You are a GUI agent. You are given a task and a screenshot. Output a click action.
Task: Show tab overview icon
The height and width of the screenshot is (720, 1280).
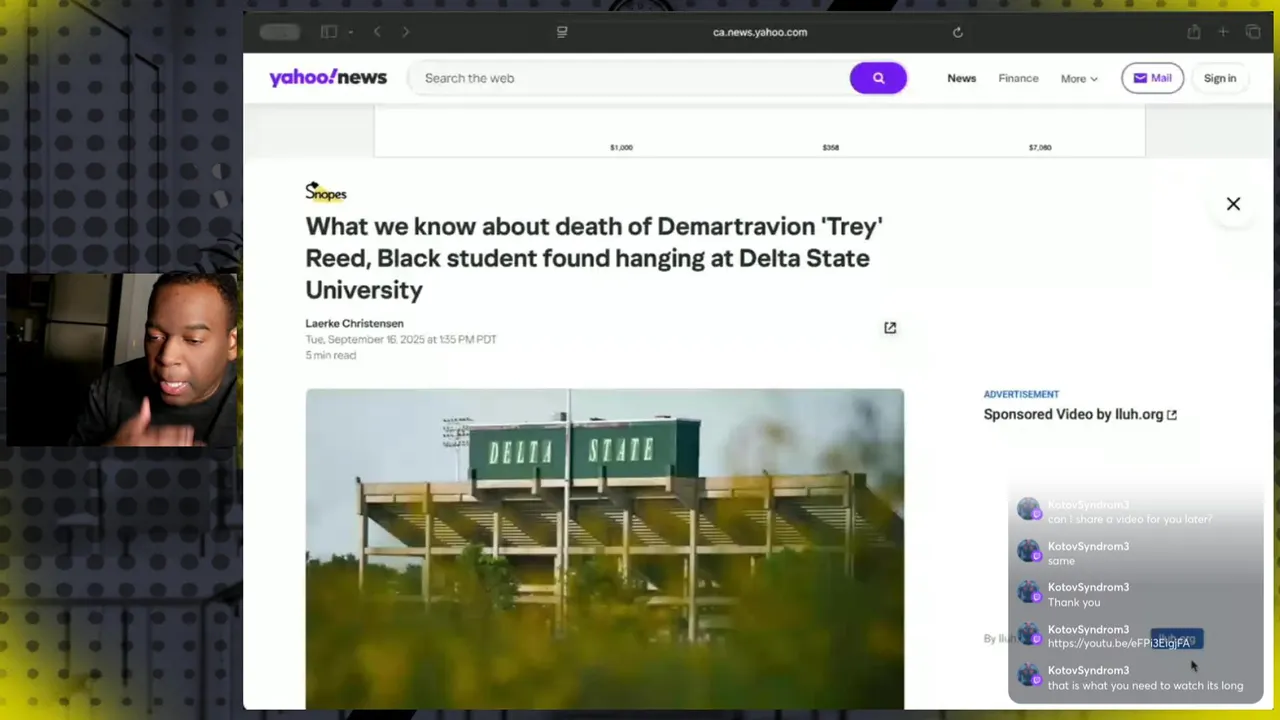coord(1253,32)
